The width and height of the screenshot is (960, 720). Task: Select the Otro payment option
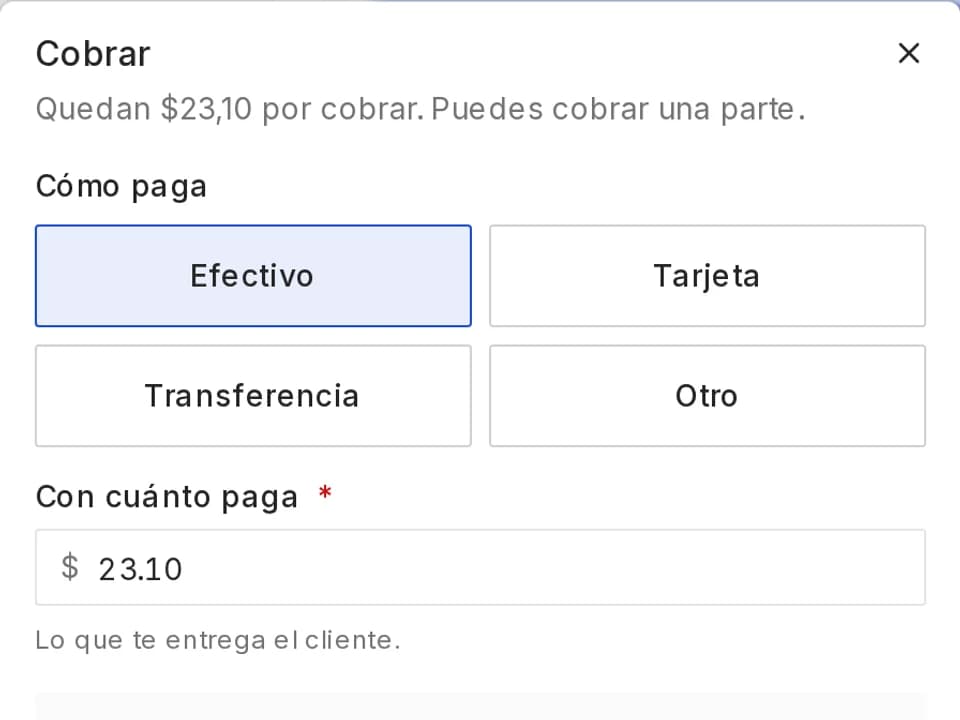tap(707, 396)
